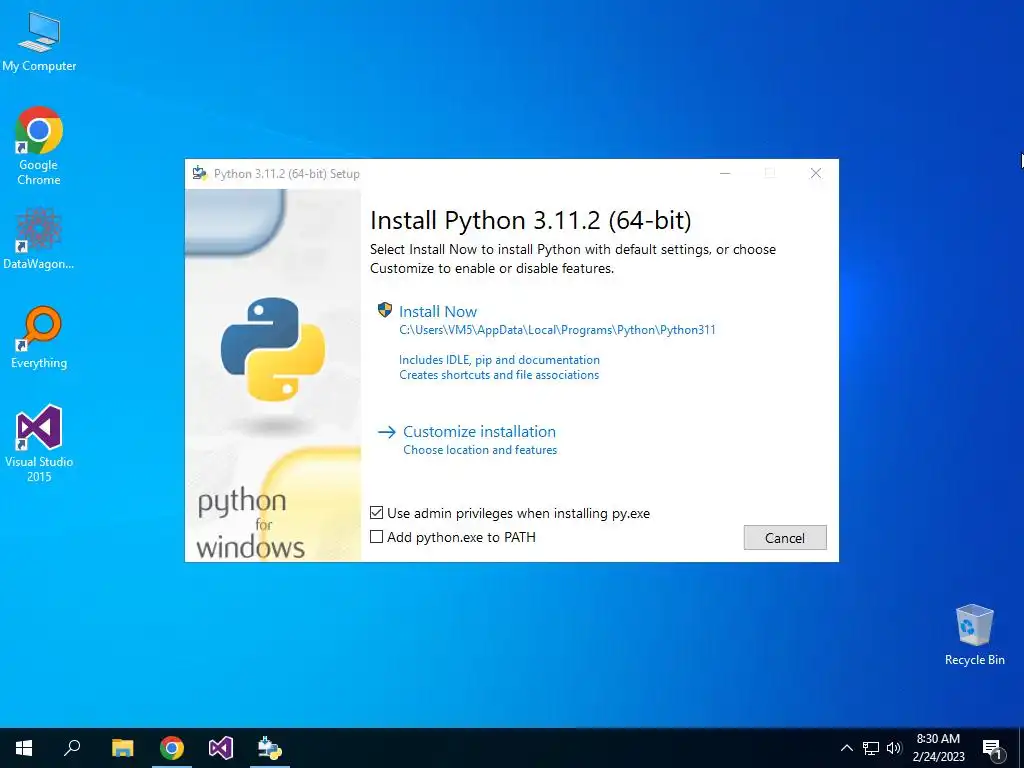Choose Customize installation option
The image size is (1024, 768).
[x=479, y=432]
